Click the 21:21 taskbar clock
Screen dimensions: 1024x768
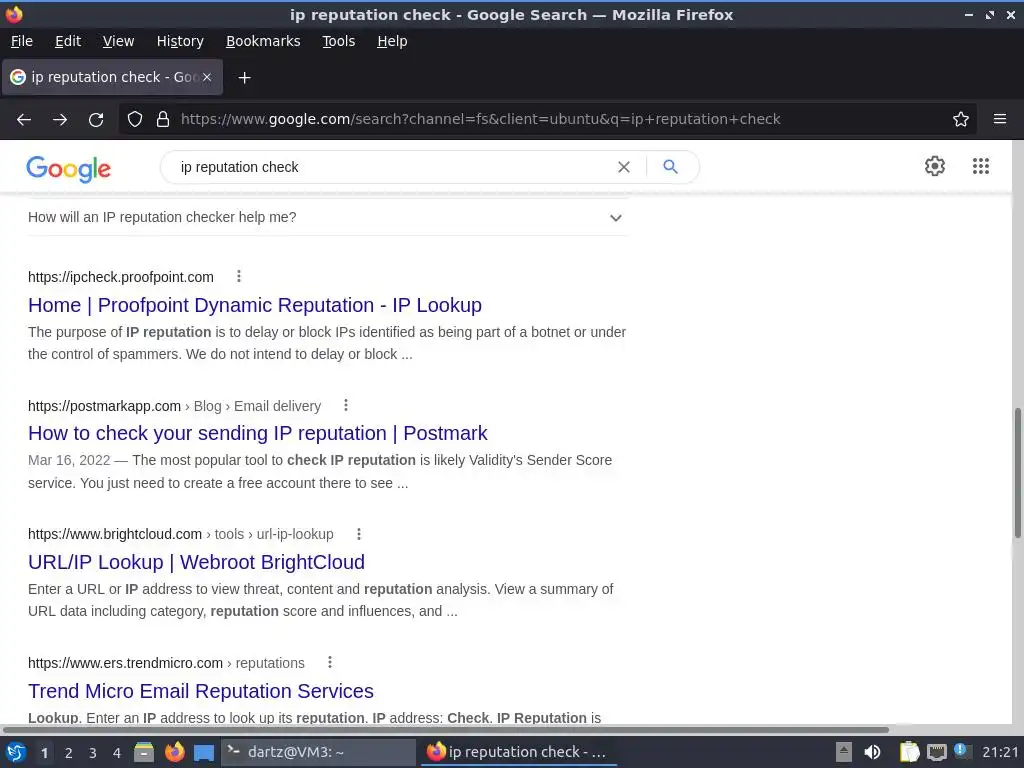coord(1000,752)
